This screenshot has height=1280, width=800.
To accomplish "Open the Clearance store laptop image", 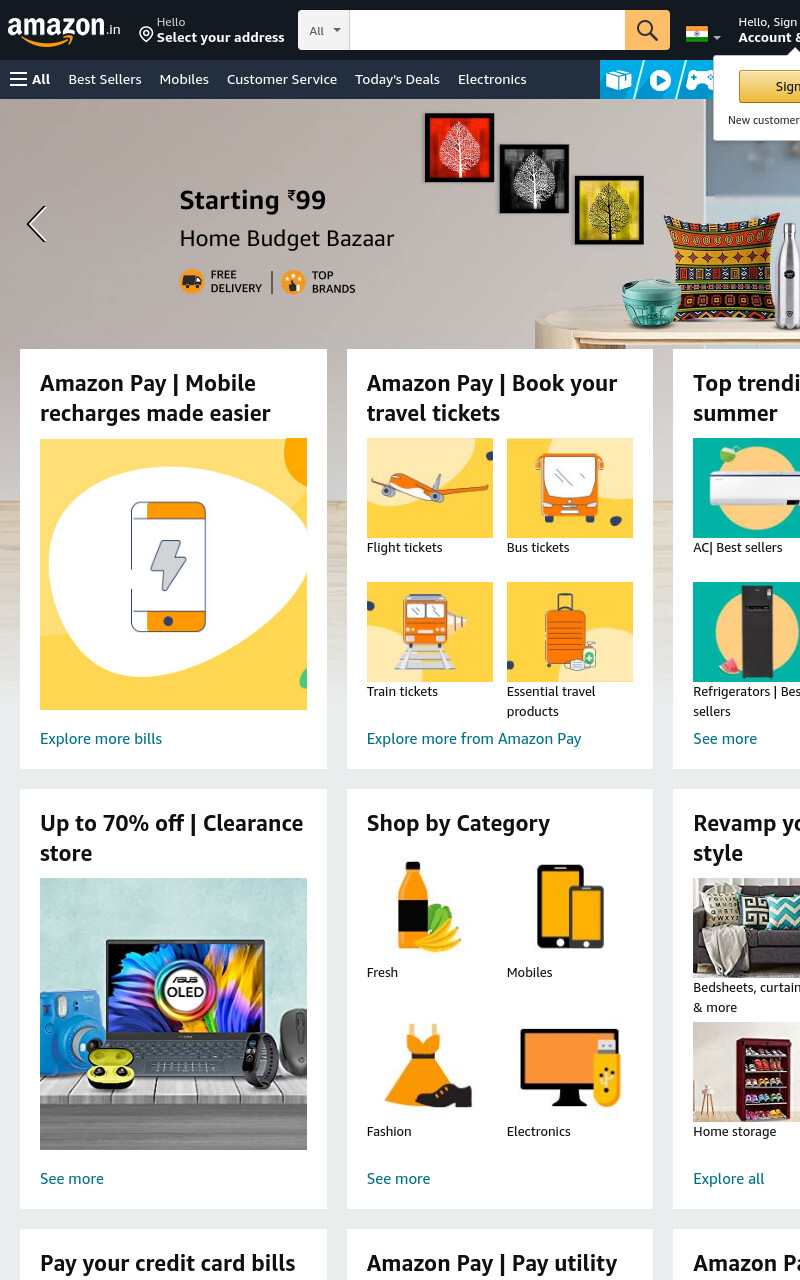I will (173, 1014).
